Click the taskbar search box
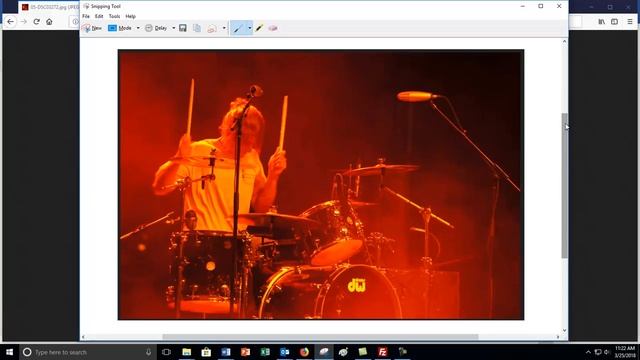The image size is (640, 360). click(88, 352)
